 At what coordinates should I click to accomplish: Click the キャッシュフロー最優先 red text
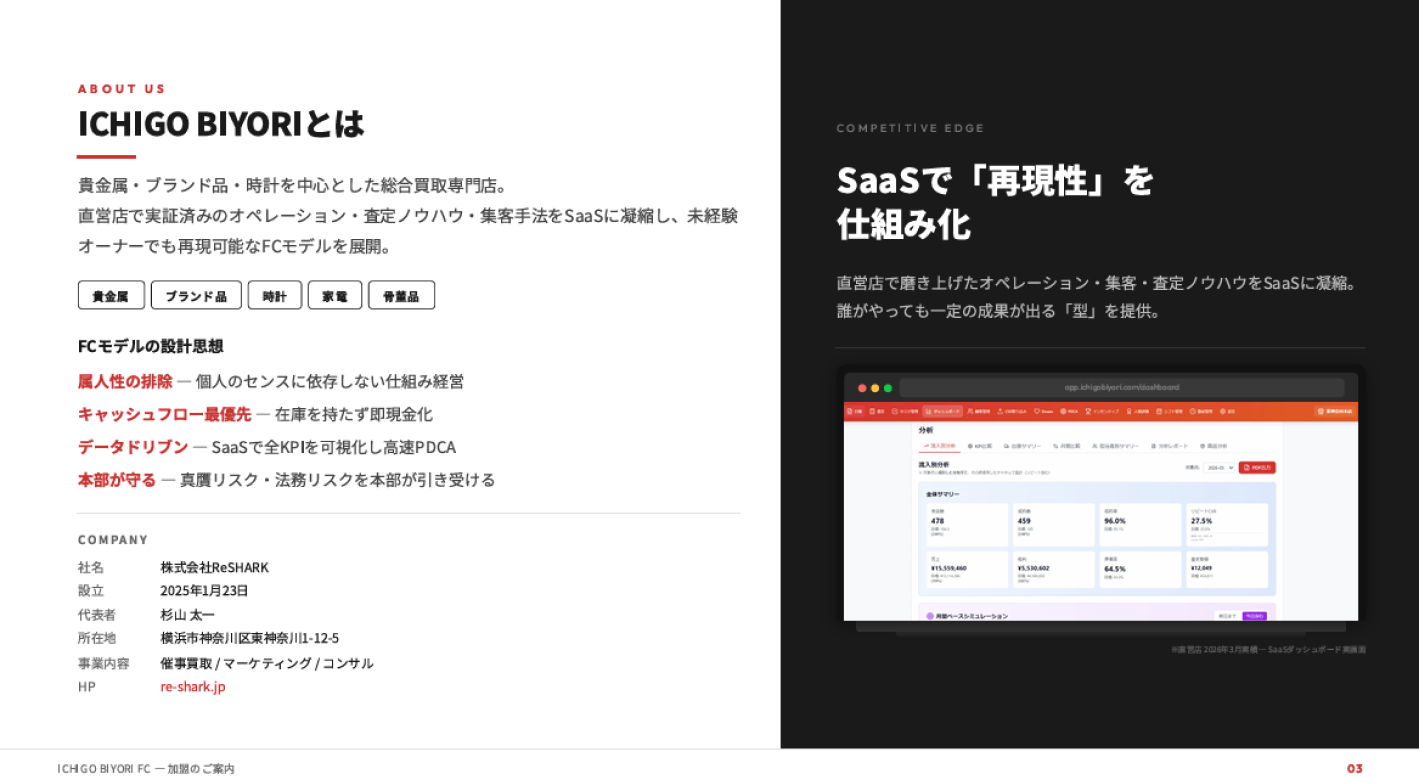pyautogui.click(x=165, y=414)
